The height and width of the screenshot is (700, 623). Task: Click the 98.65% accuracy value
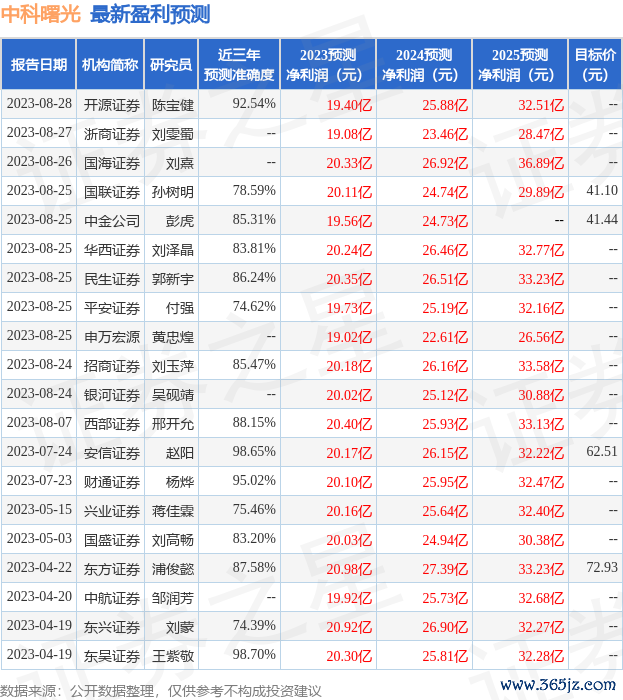coord(254,451)
